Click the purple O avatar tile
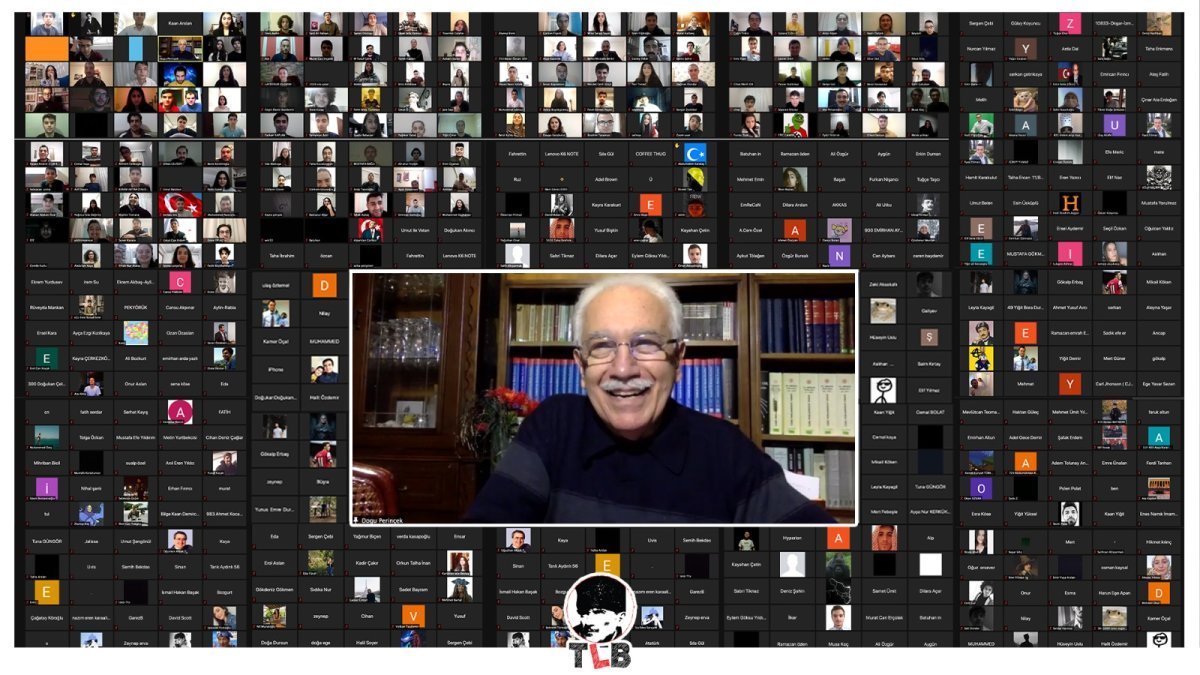The height and width of the screenshot is (675, 1200). (x=980, y=488)
